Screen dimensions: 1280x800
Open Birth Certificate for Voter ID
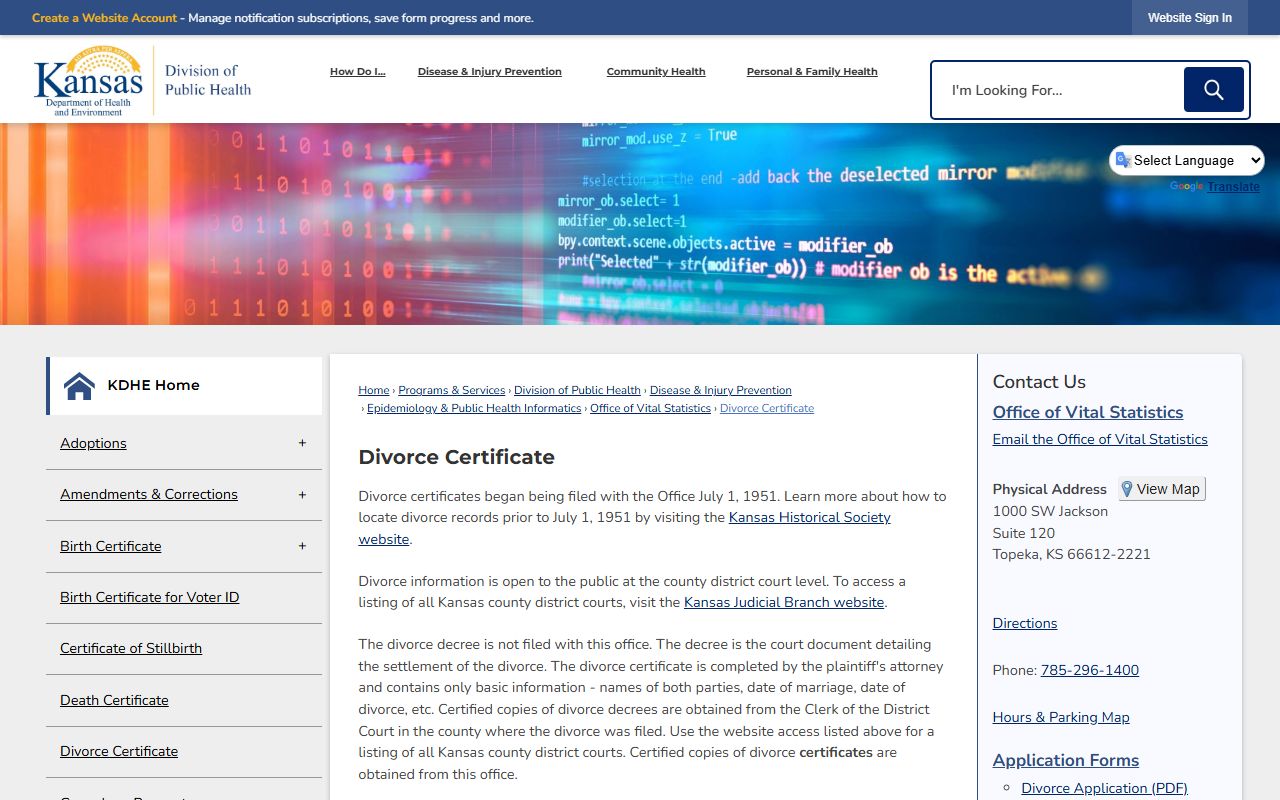(149, 597)
